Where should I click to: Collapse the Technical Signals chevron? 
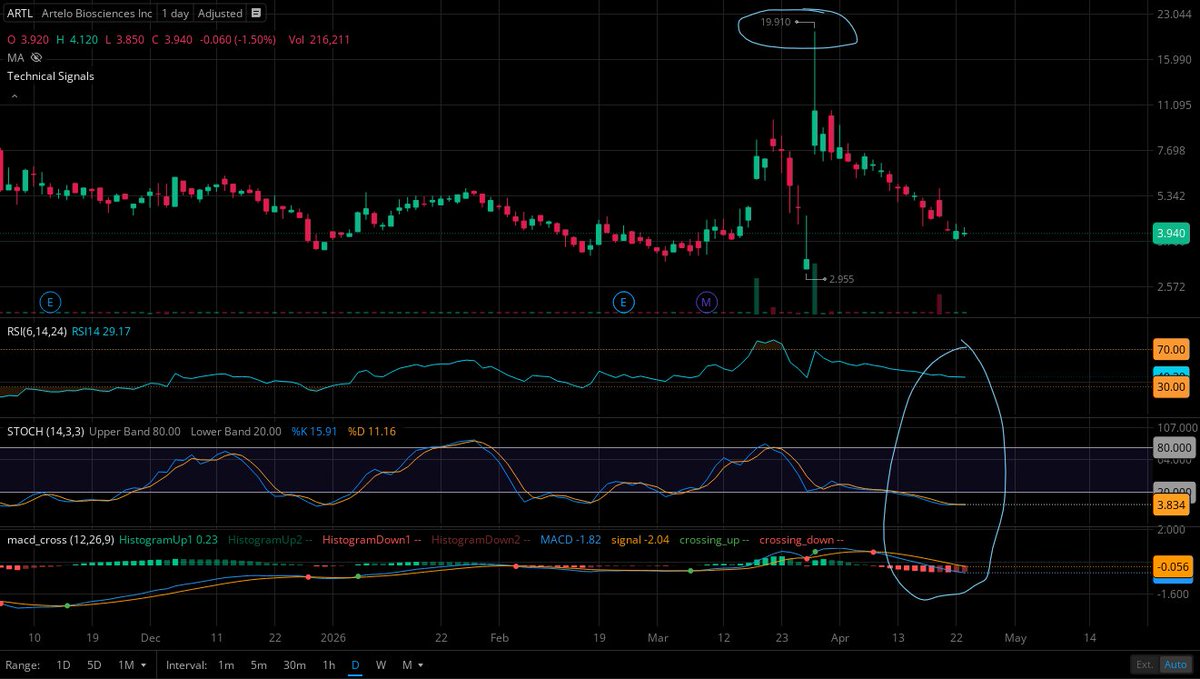14,96
